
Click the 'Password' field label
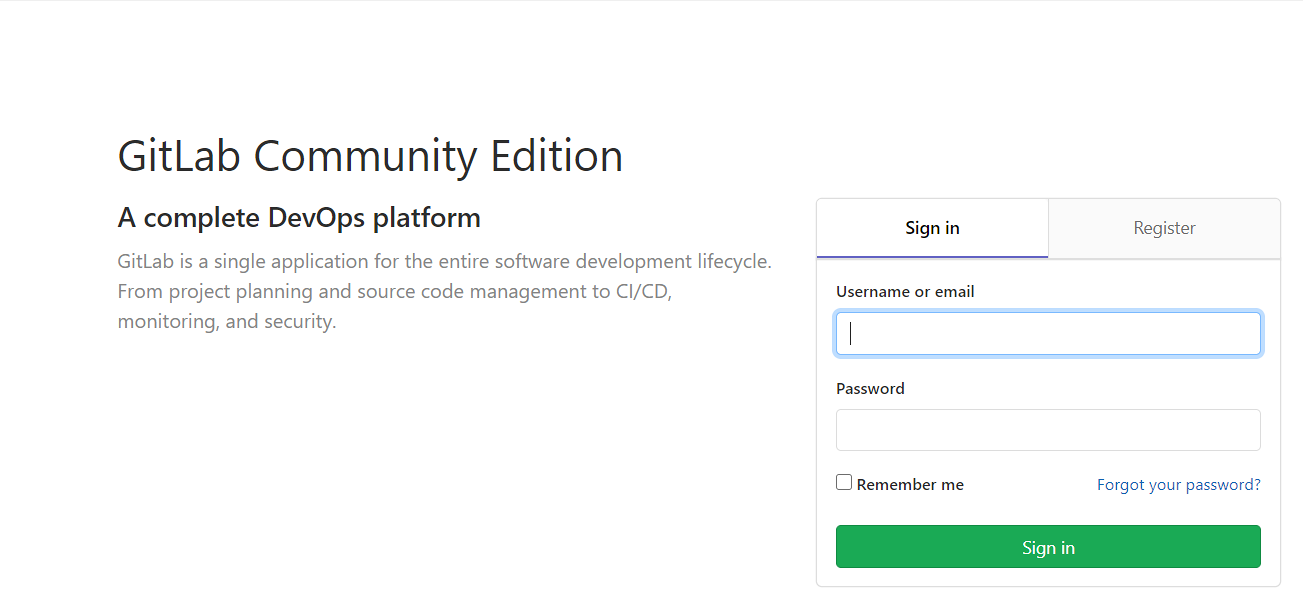[x=870, y=389]
